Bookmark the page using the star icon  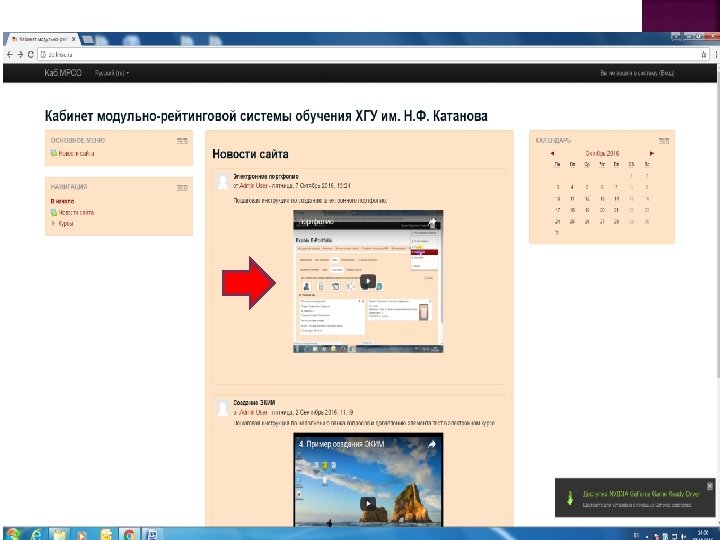pyautogui.click(x=704, y=54)
